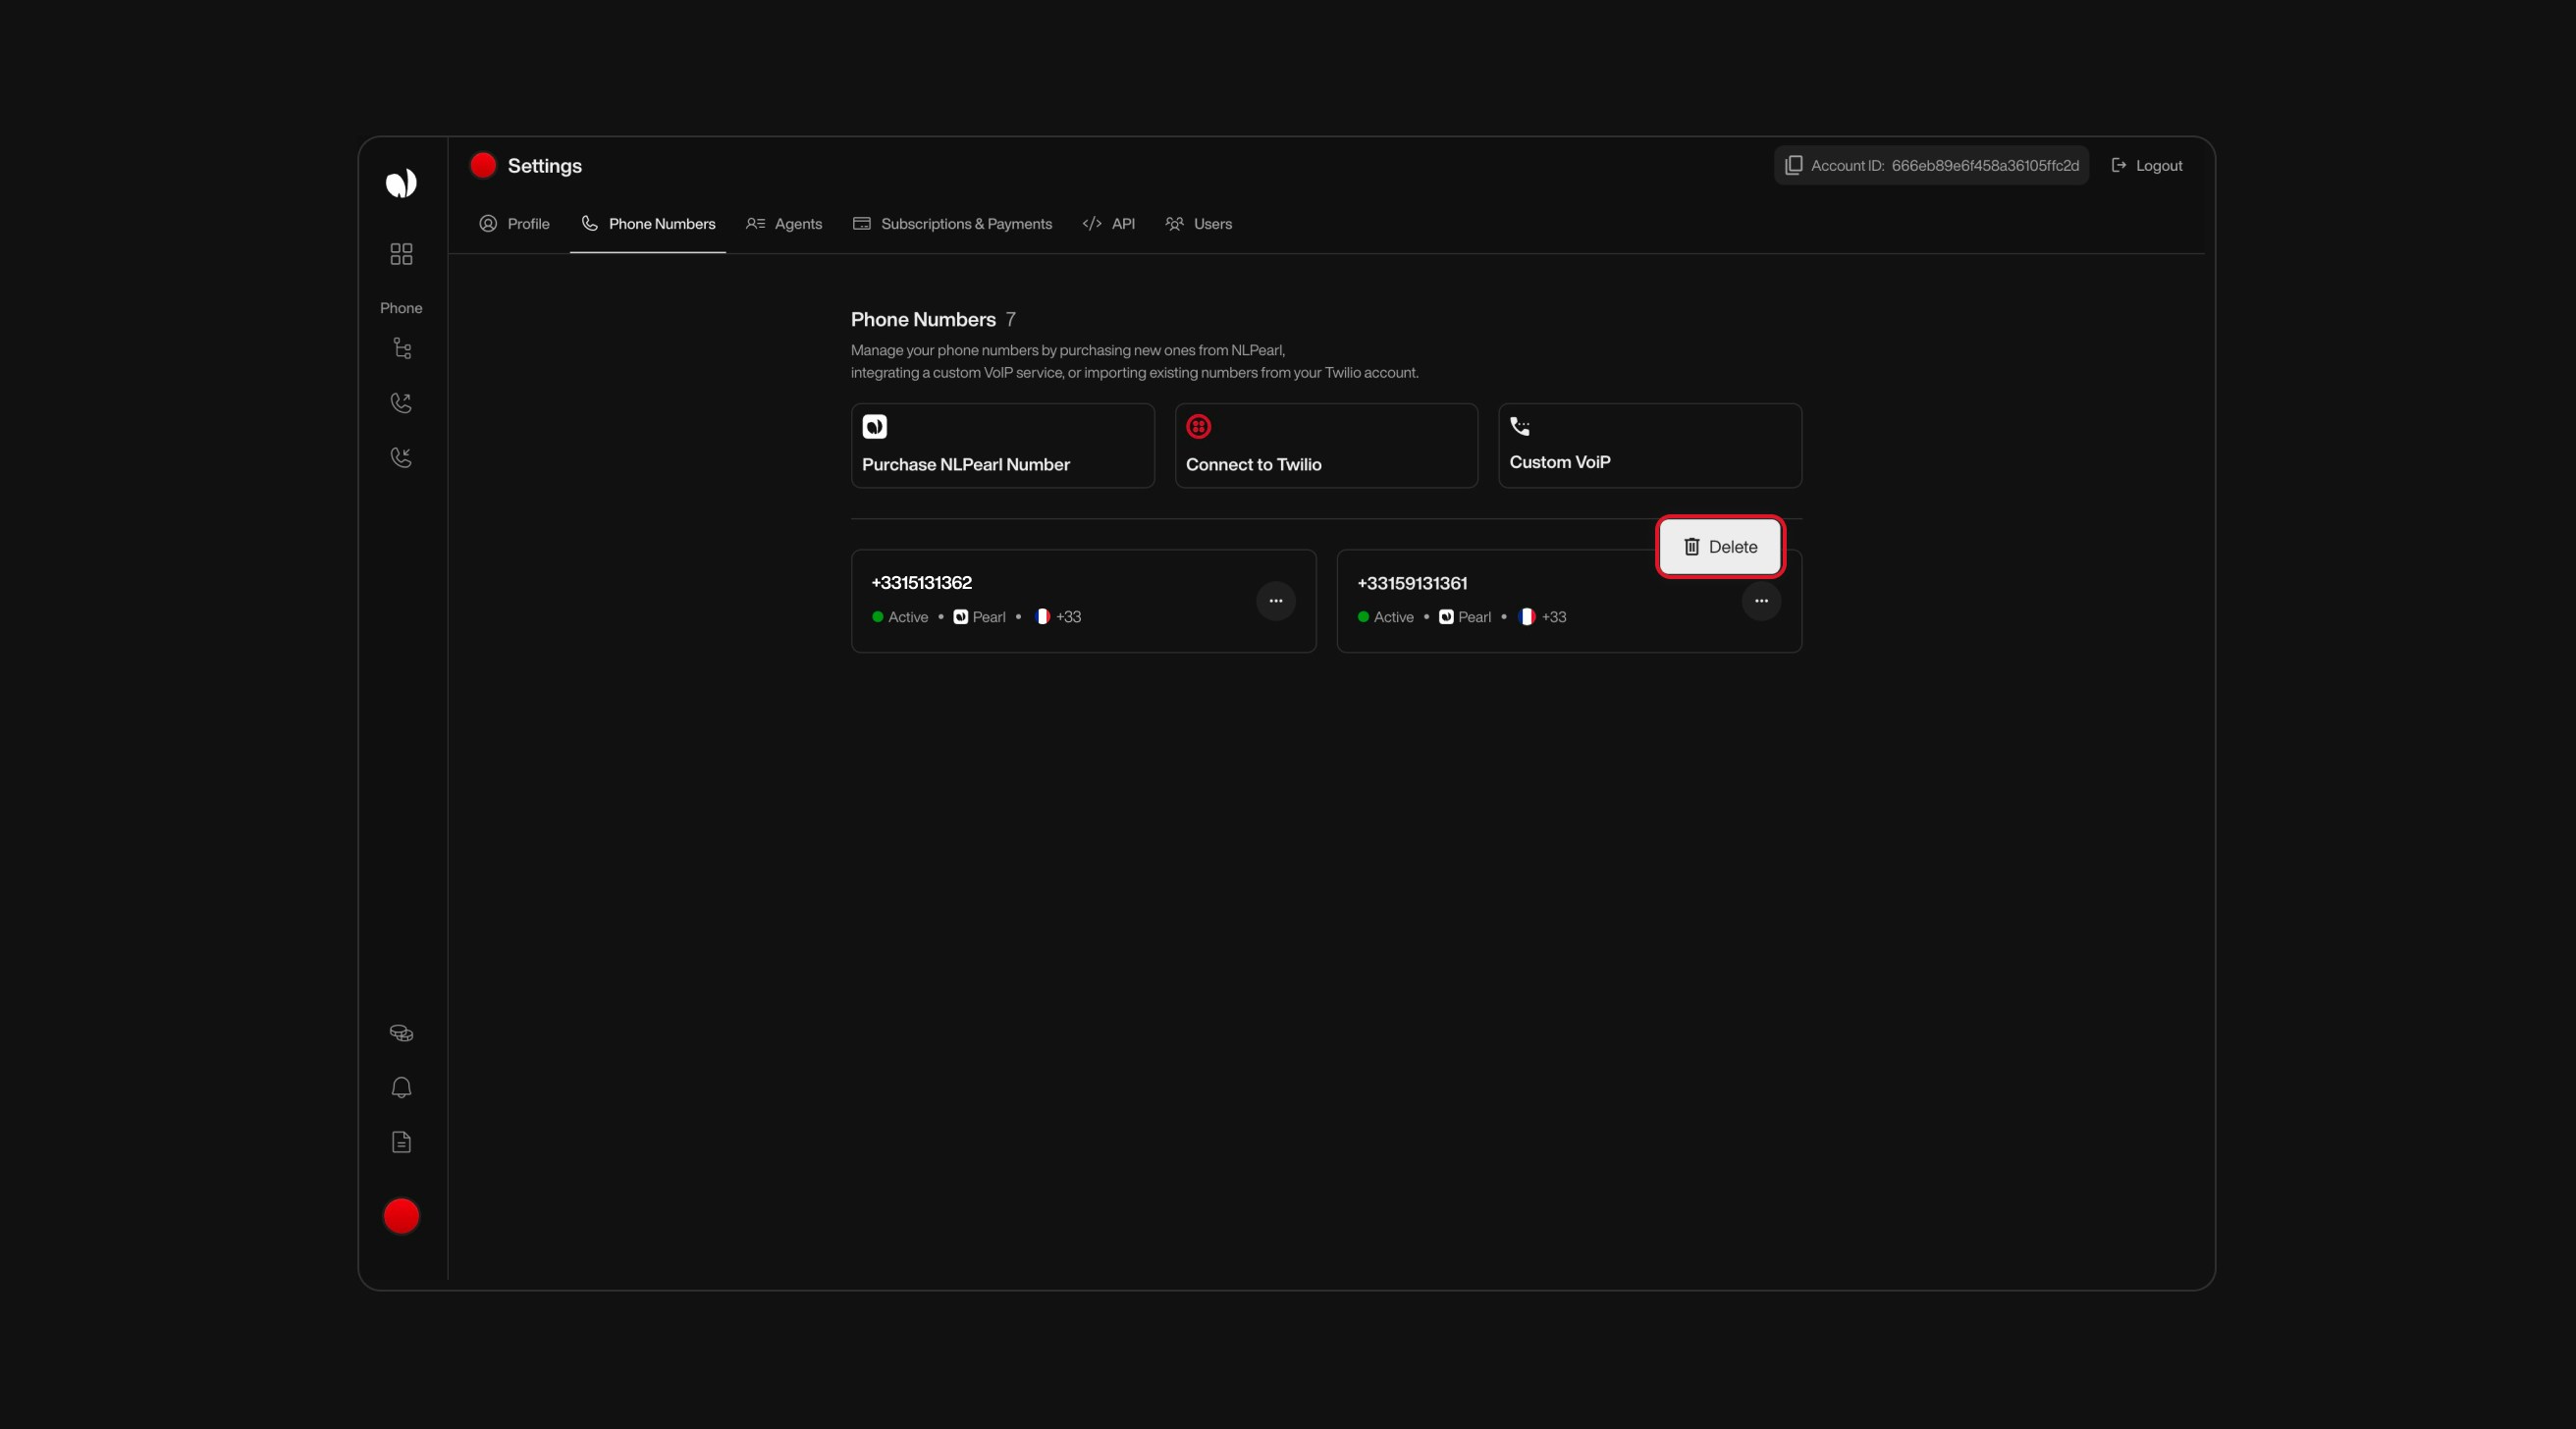
Task: Open options menu for +3315131362
Action: [x=1276, y=601]
